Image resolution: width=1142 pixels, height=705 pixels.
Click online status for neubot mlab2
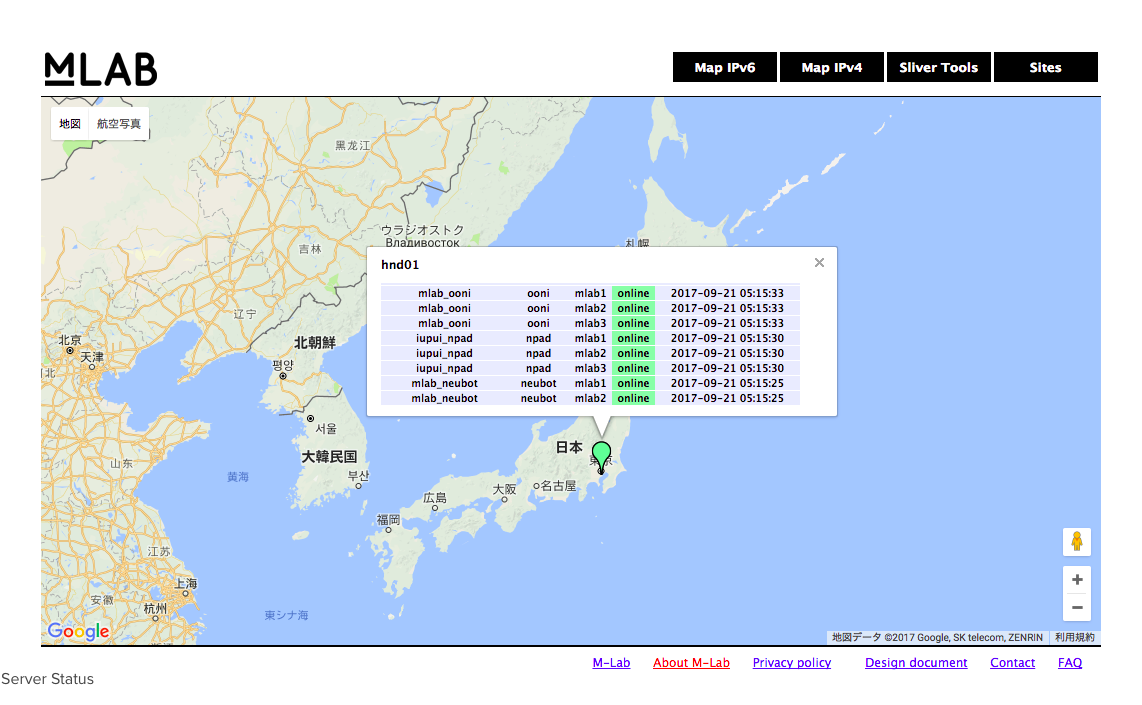point(633,398)
